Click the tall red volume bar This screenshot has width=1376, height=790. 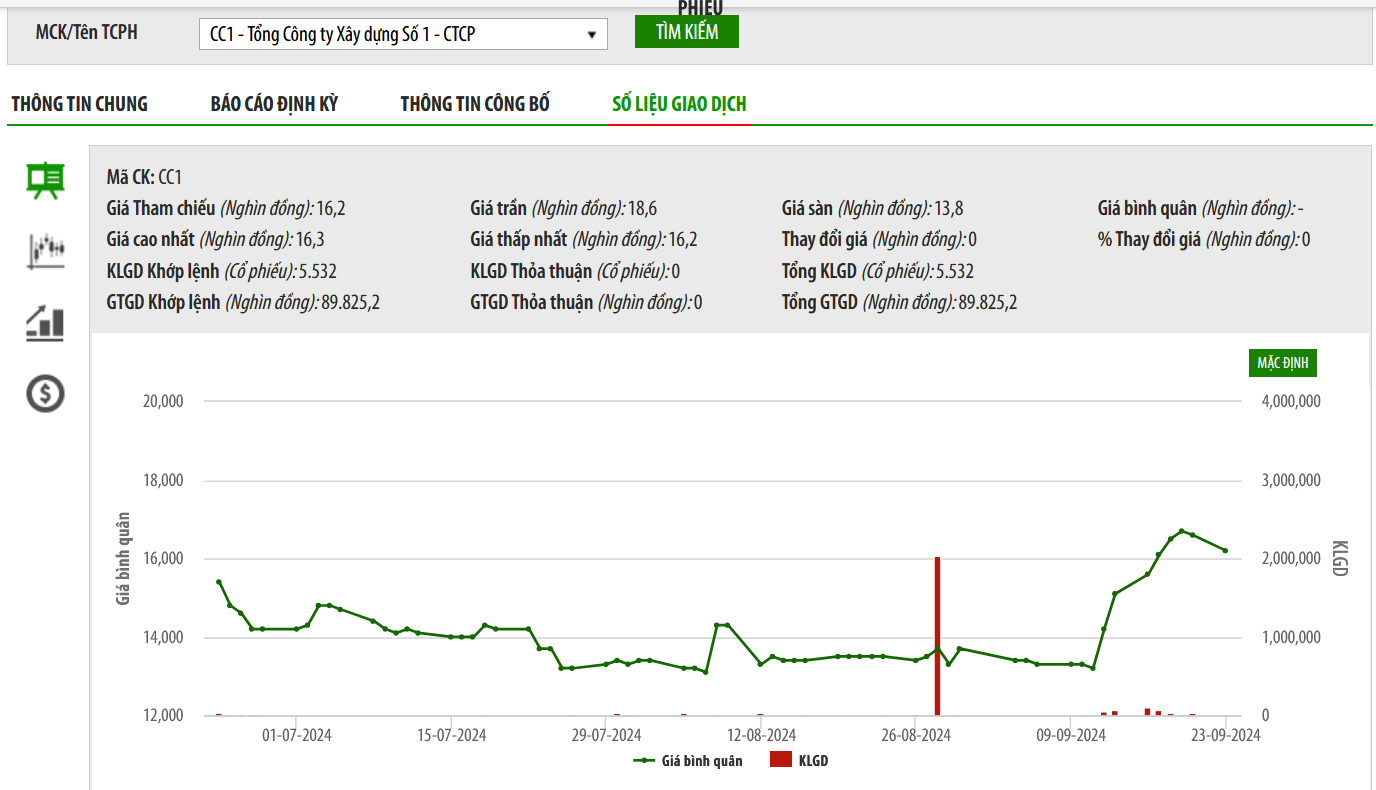(x=937, y=636)
